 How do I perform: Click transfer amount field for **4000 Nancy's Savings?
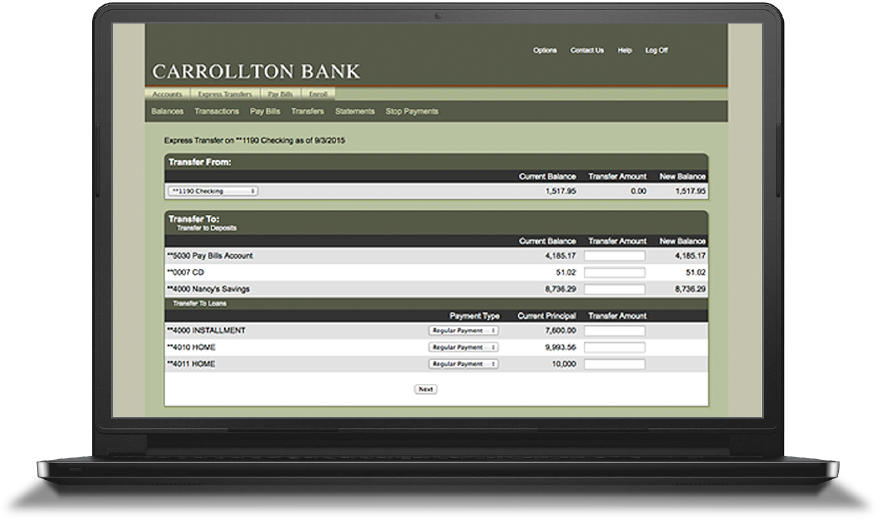(x=615, y=289)
